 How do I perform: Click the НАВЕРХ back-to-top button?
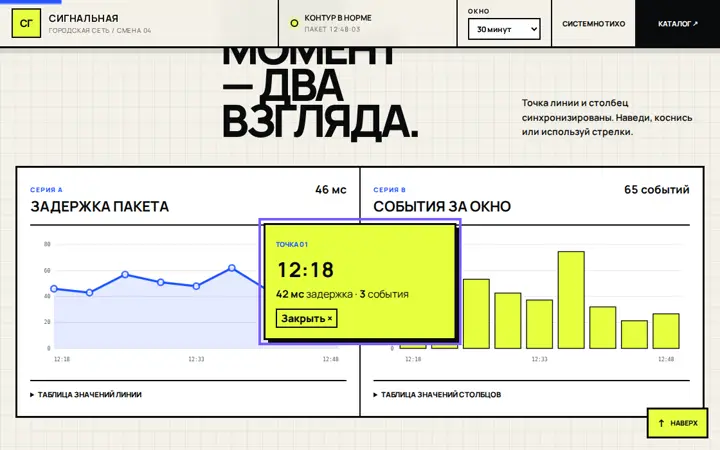pos(677,423)
